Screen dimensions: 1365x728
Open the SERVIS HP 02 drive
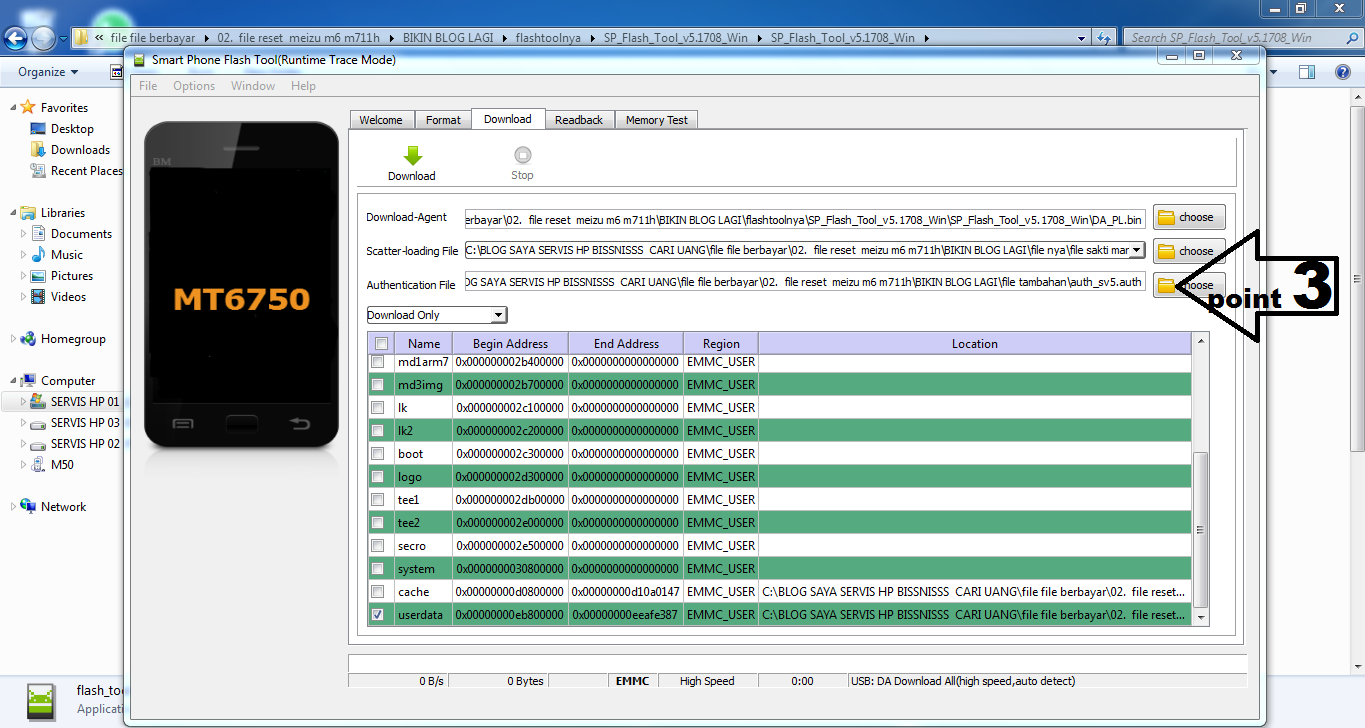point(85,444)
